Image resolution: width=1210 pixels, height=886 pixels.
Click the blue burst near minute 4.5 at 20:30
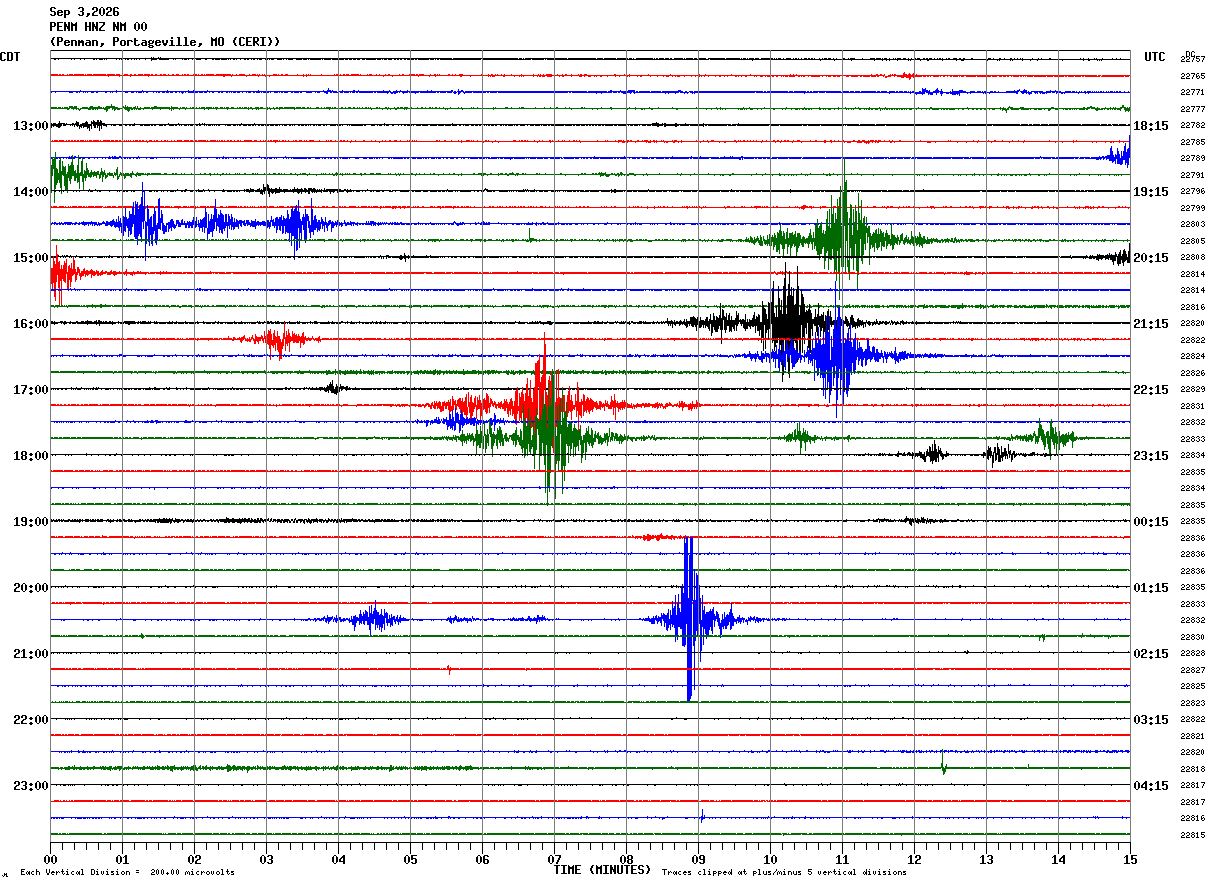tap(372, 619)
